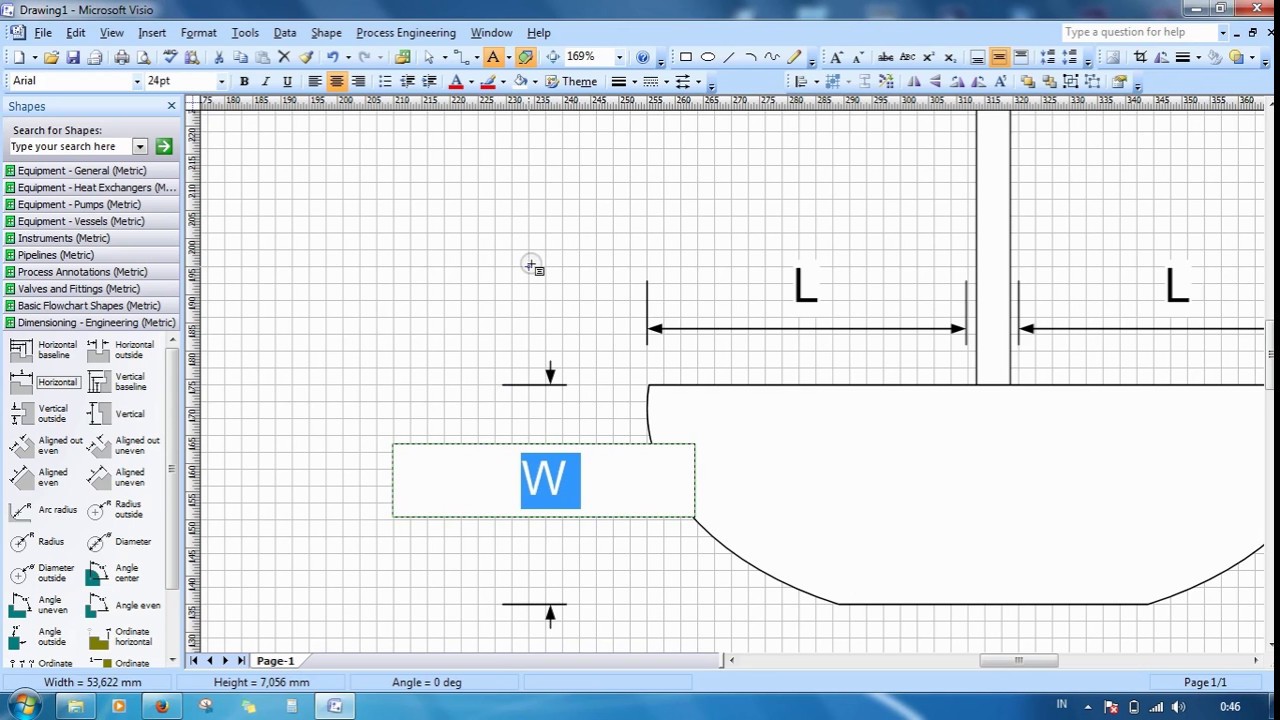1280x720 pixels.
Task: Toggle Bold formatting
Action: click(x=244, y=81)
